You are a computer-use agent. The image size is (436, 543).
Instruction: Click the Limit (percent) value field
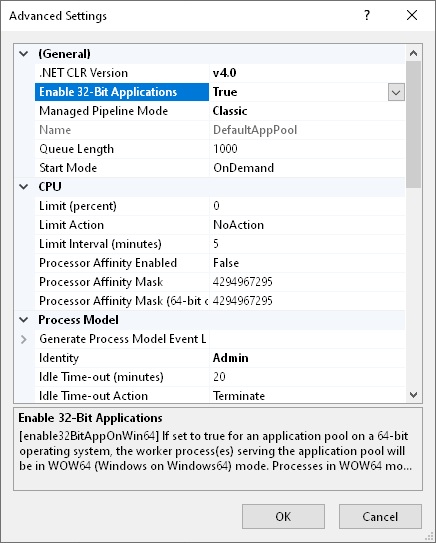coord(307,206)
